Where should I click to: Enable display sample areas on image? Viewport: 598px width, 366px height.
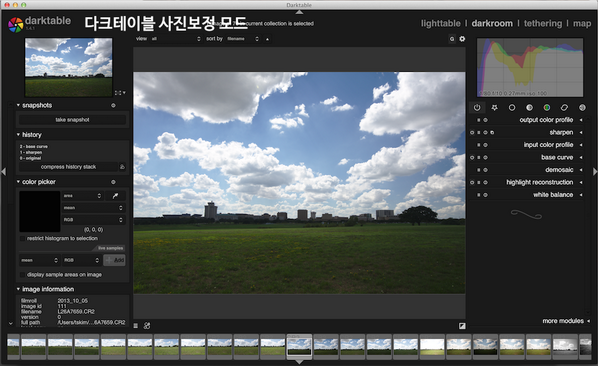tap(22, 275)
